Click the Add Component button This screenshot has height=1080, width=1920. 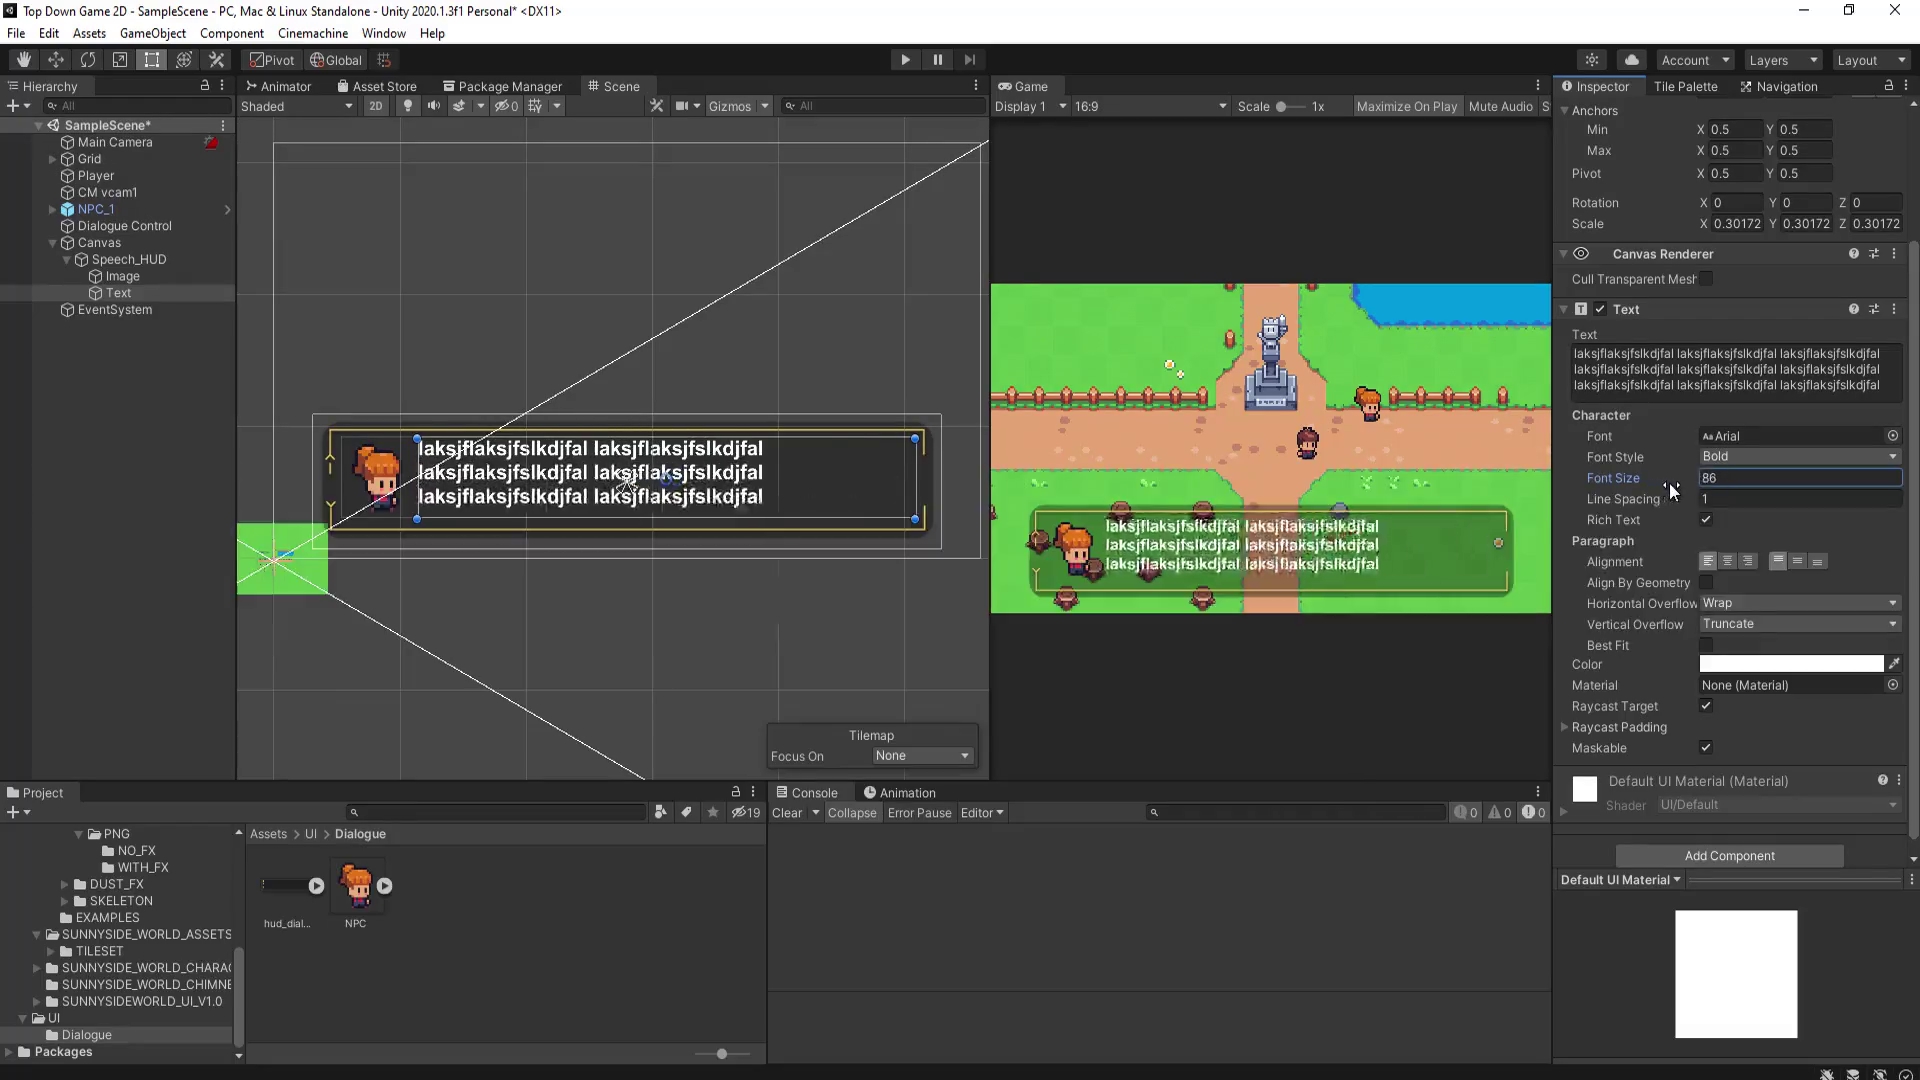[x=1729, y=856]
